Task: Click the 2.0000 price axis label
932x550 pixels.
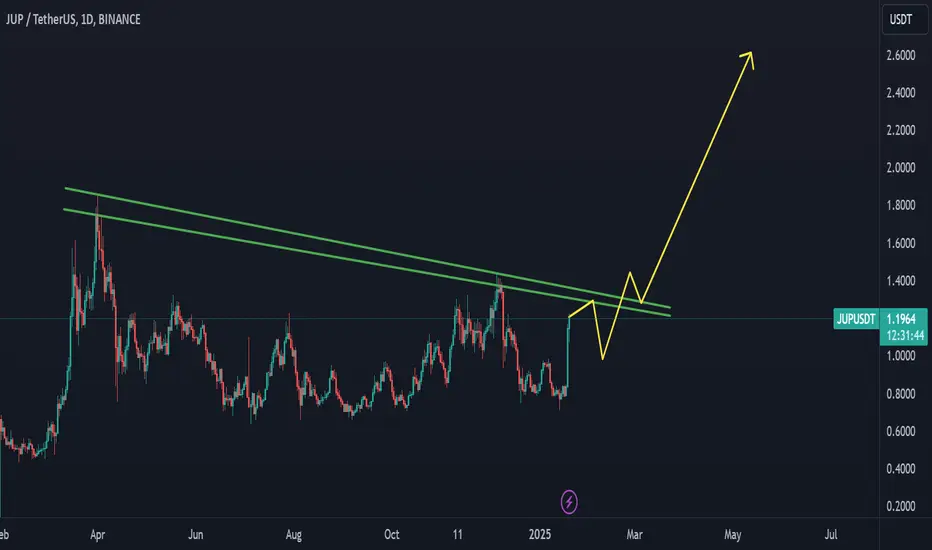Action: point(900,168)
